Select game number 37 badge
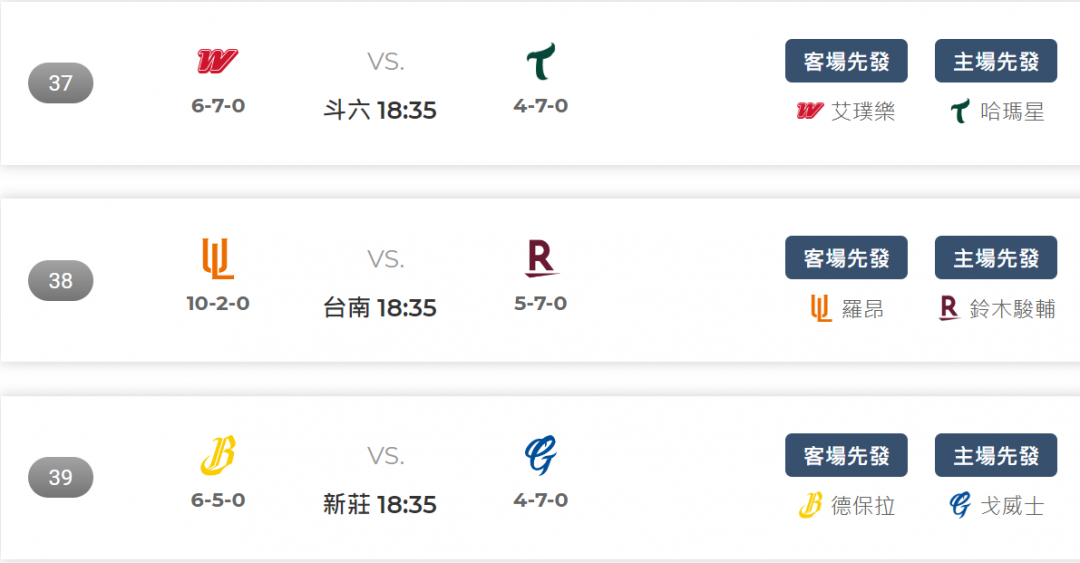 [x=61, y=83]
